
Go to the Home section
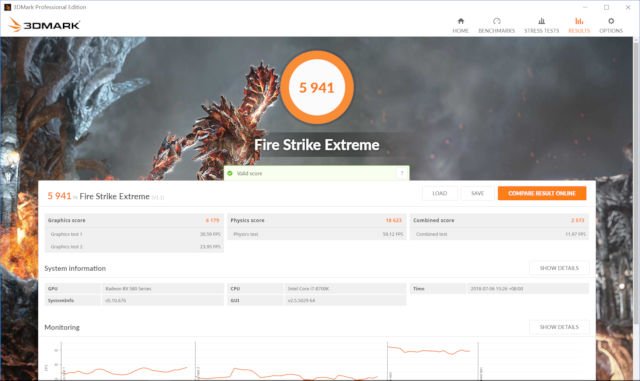pos(460,25)
